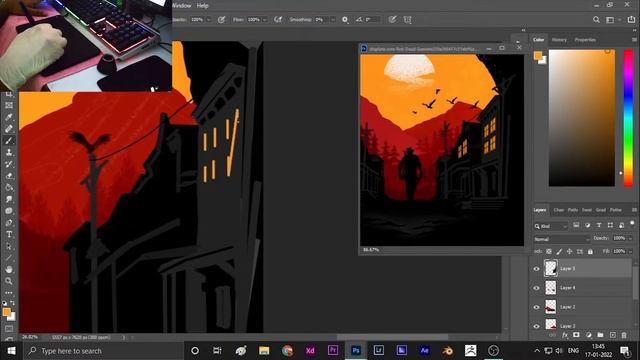
Task: Toggle type layer filter
Action: [599, 225]
